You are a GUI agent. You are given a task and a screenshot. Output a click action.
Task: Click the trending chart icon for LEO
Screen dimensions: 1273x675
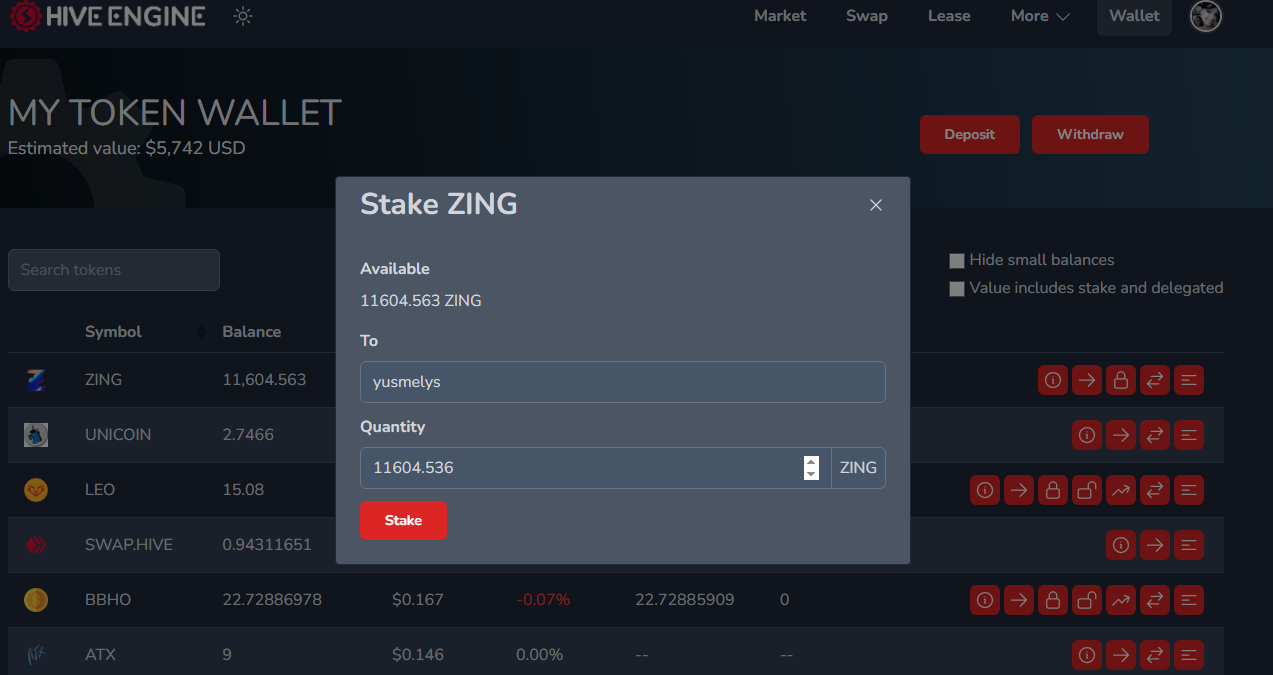(x=1121, y=490)
